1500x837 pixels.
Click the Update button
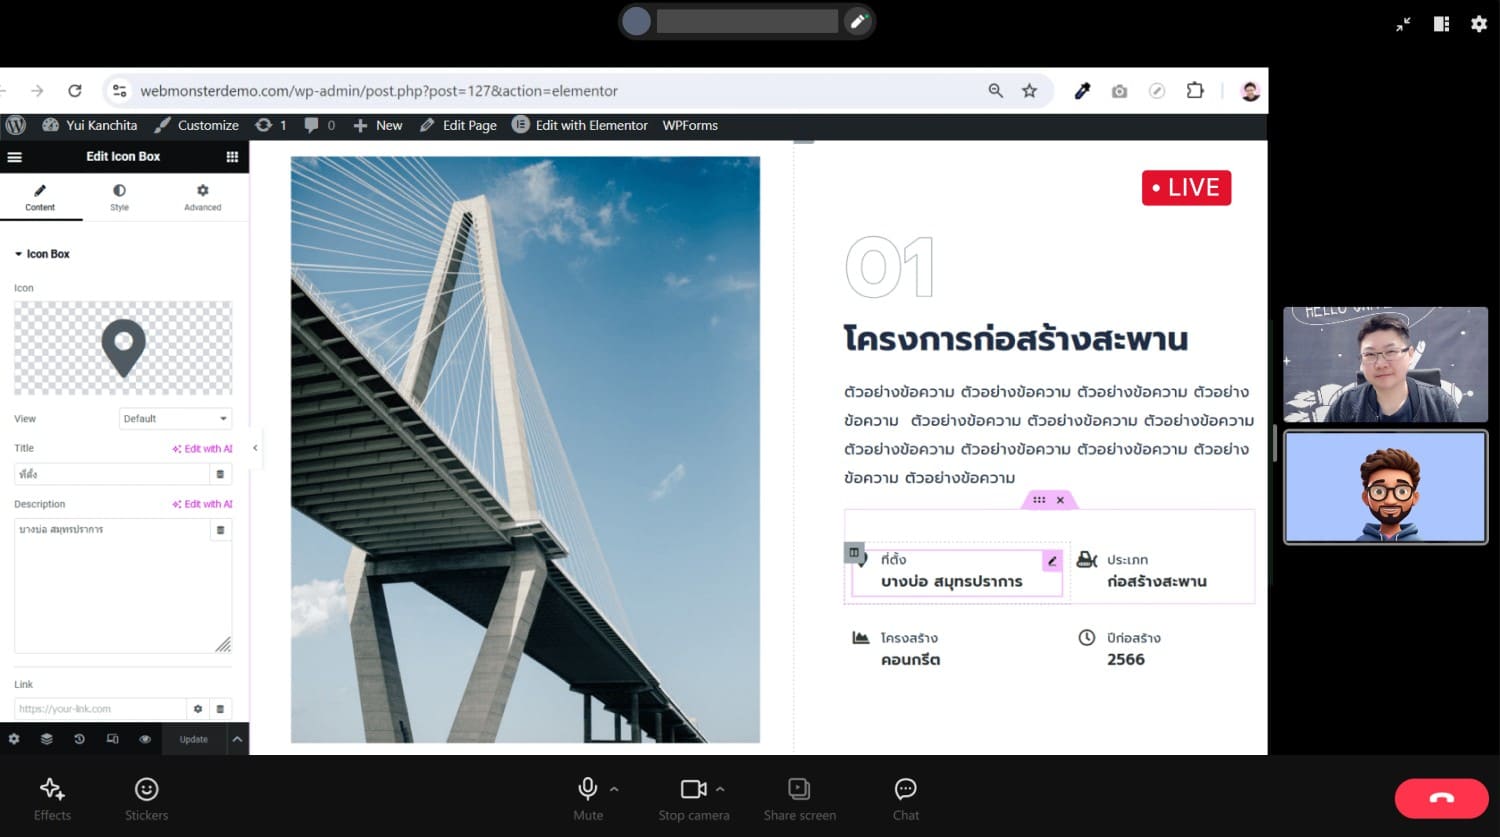point(194,740)
